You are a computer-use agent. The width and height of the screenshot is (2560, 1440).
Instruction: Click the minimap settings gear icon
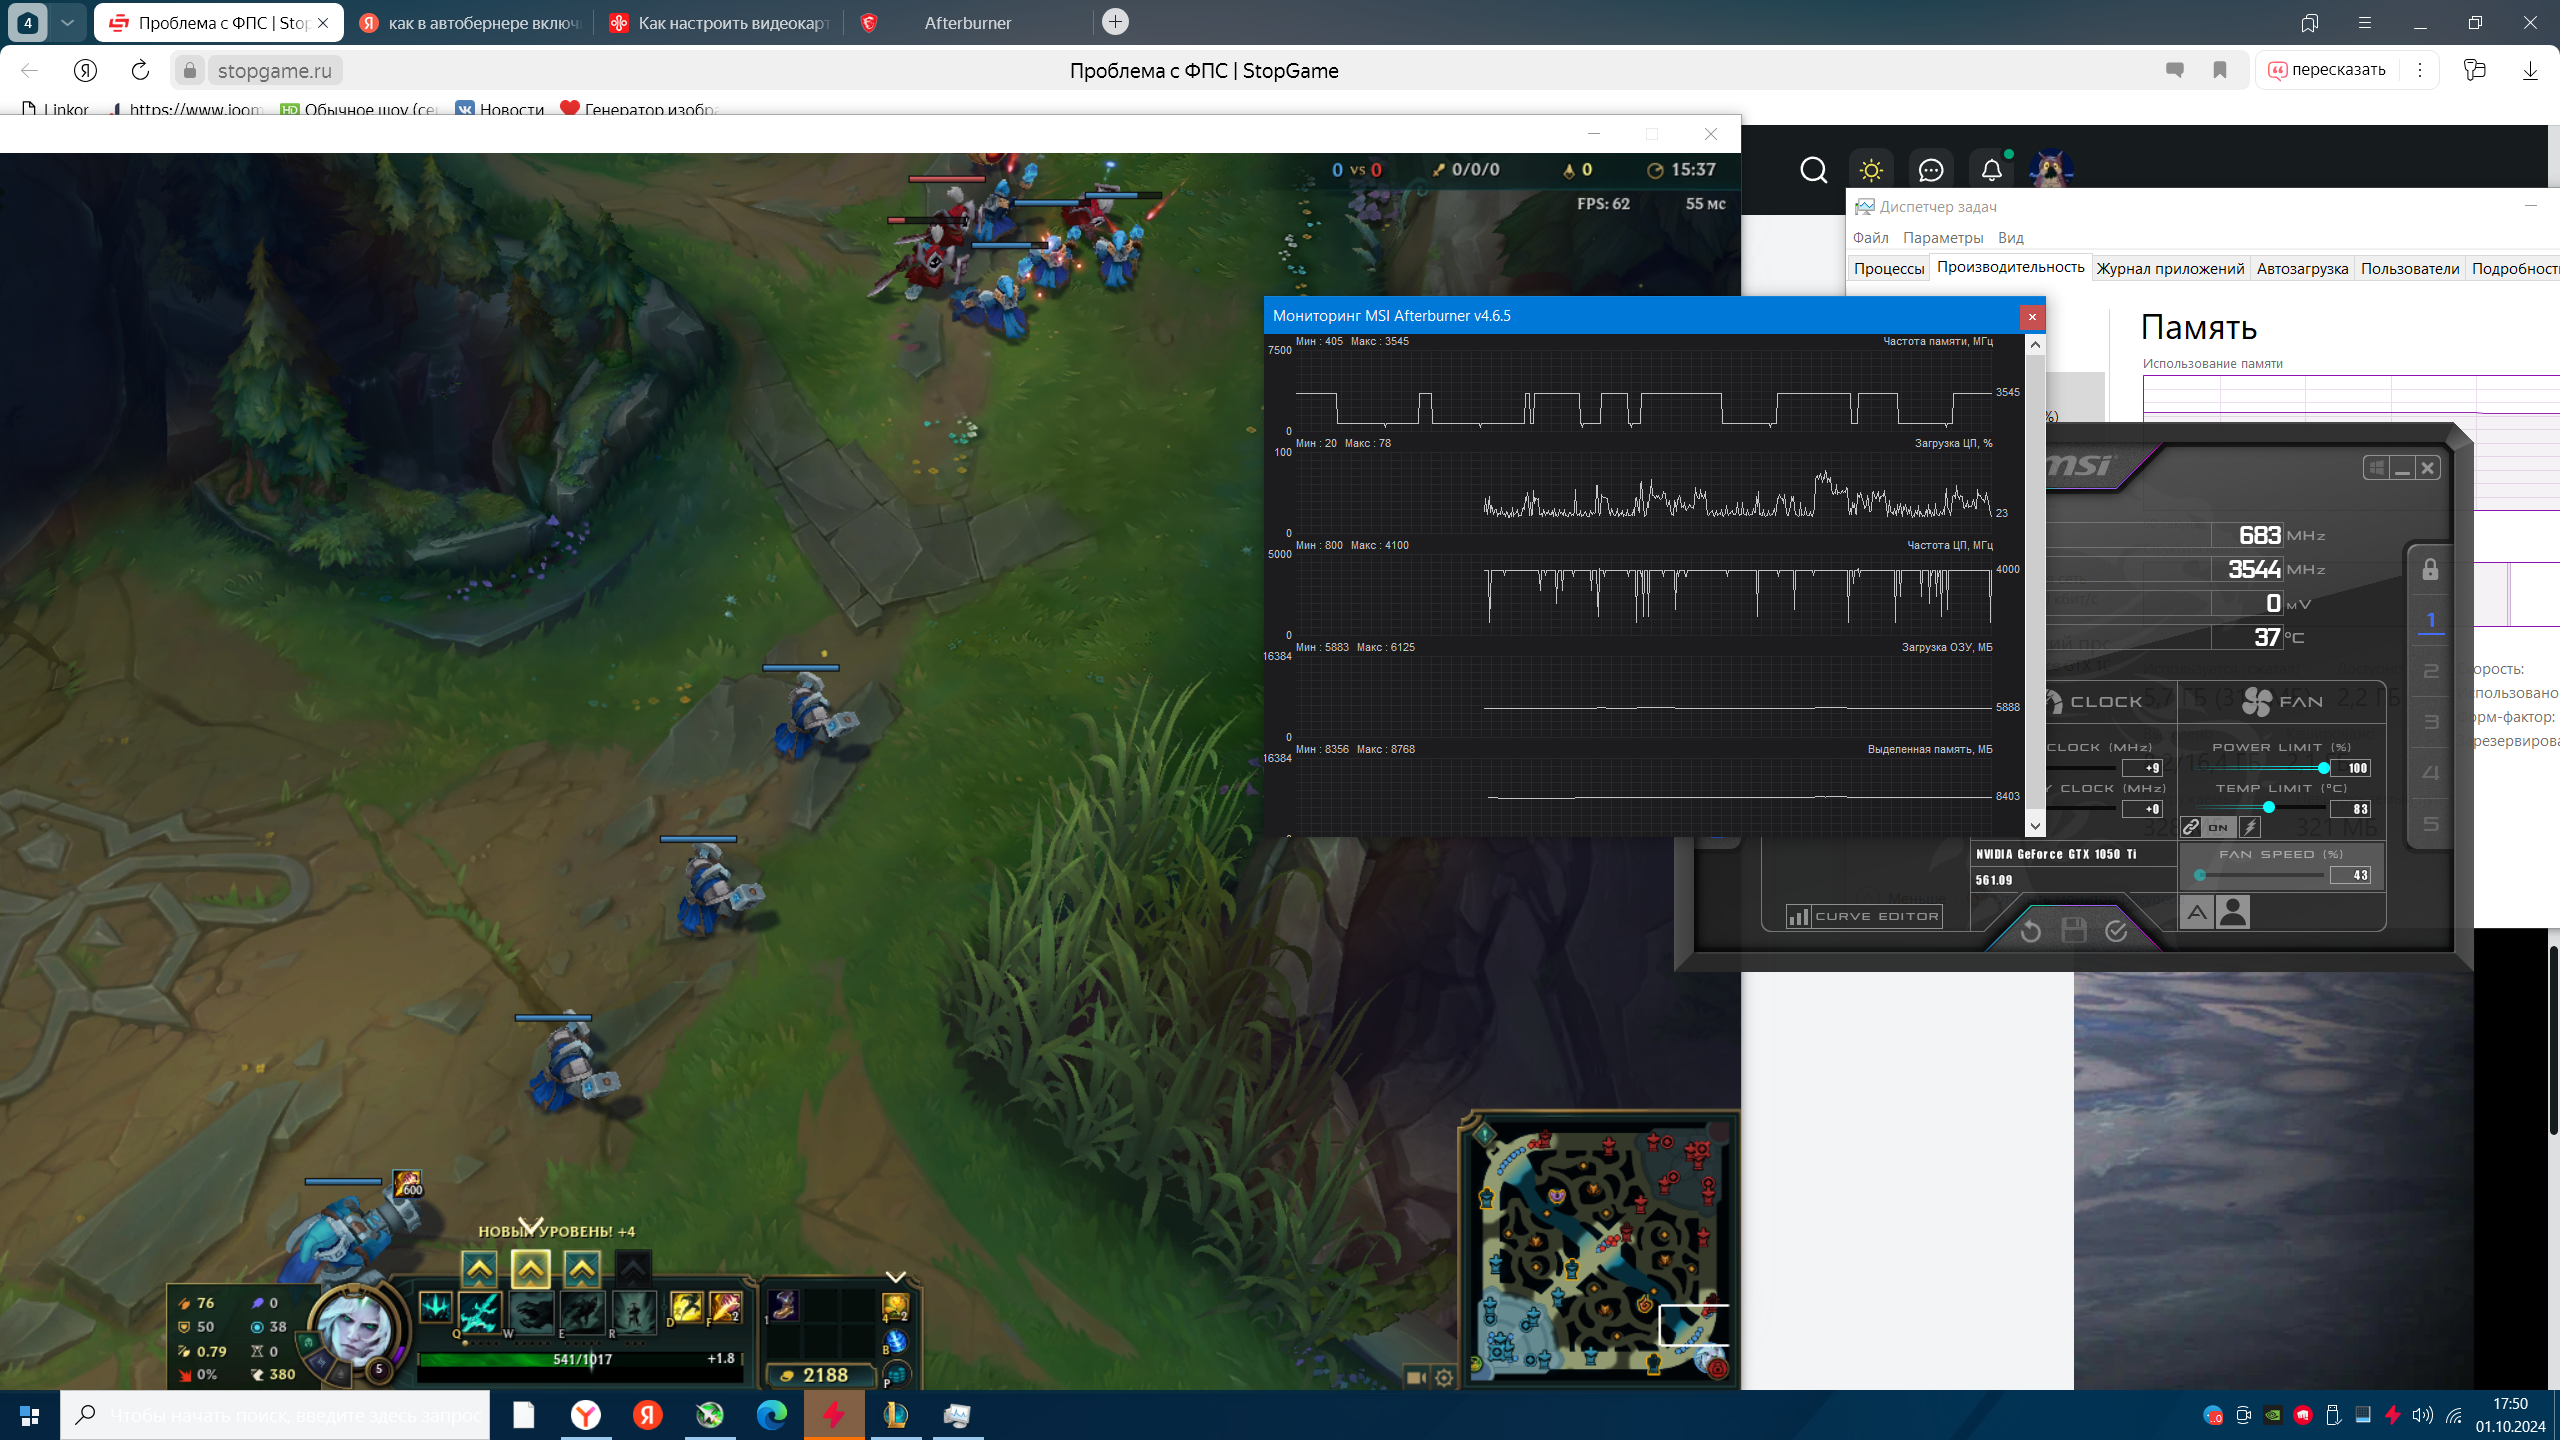[1444, 1378]
